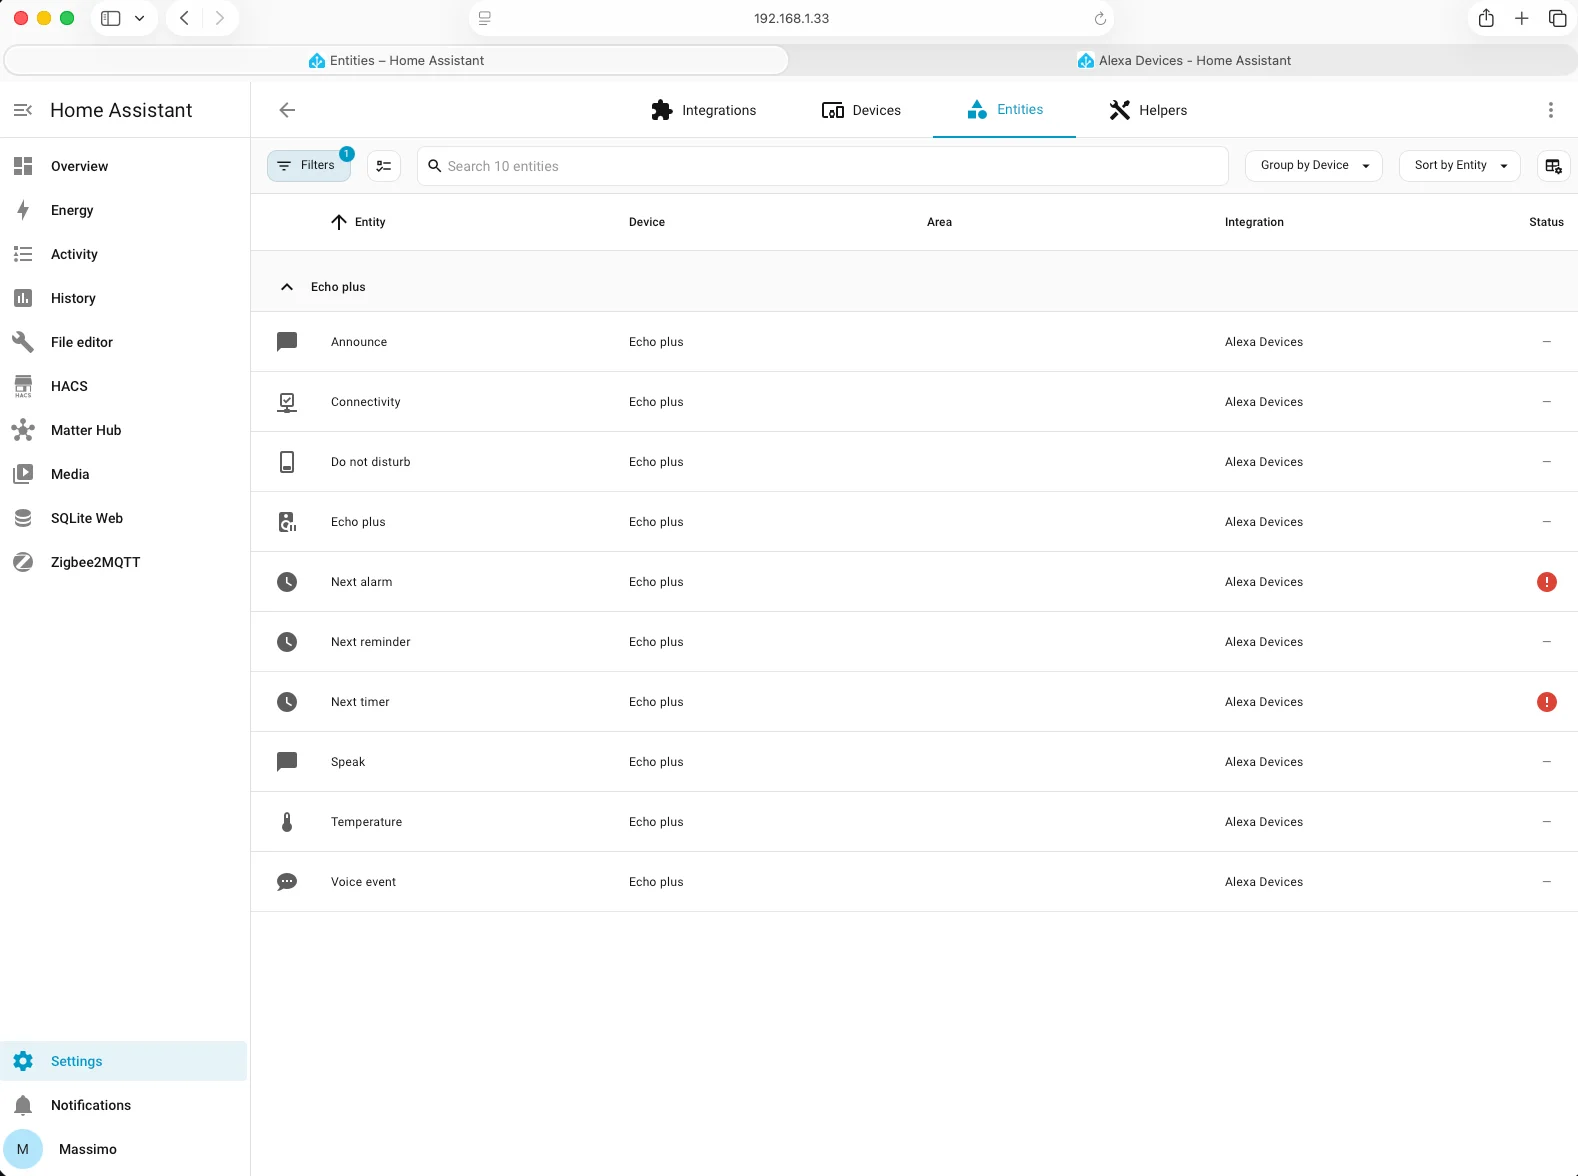Open History panel
The height and width of the screenshot is (1176, 1578).
[124, 298]
